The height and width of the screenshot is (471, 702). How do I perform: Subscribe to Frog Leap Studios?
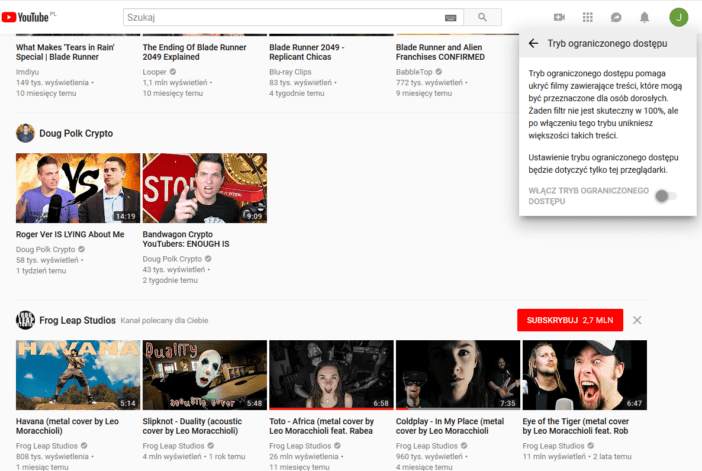(570, 320)
